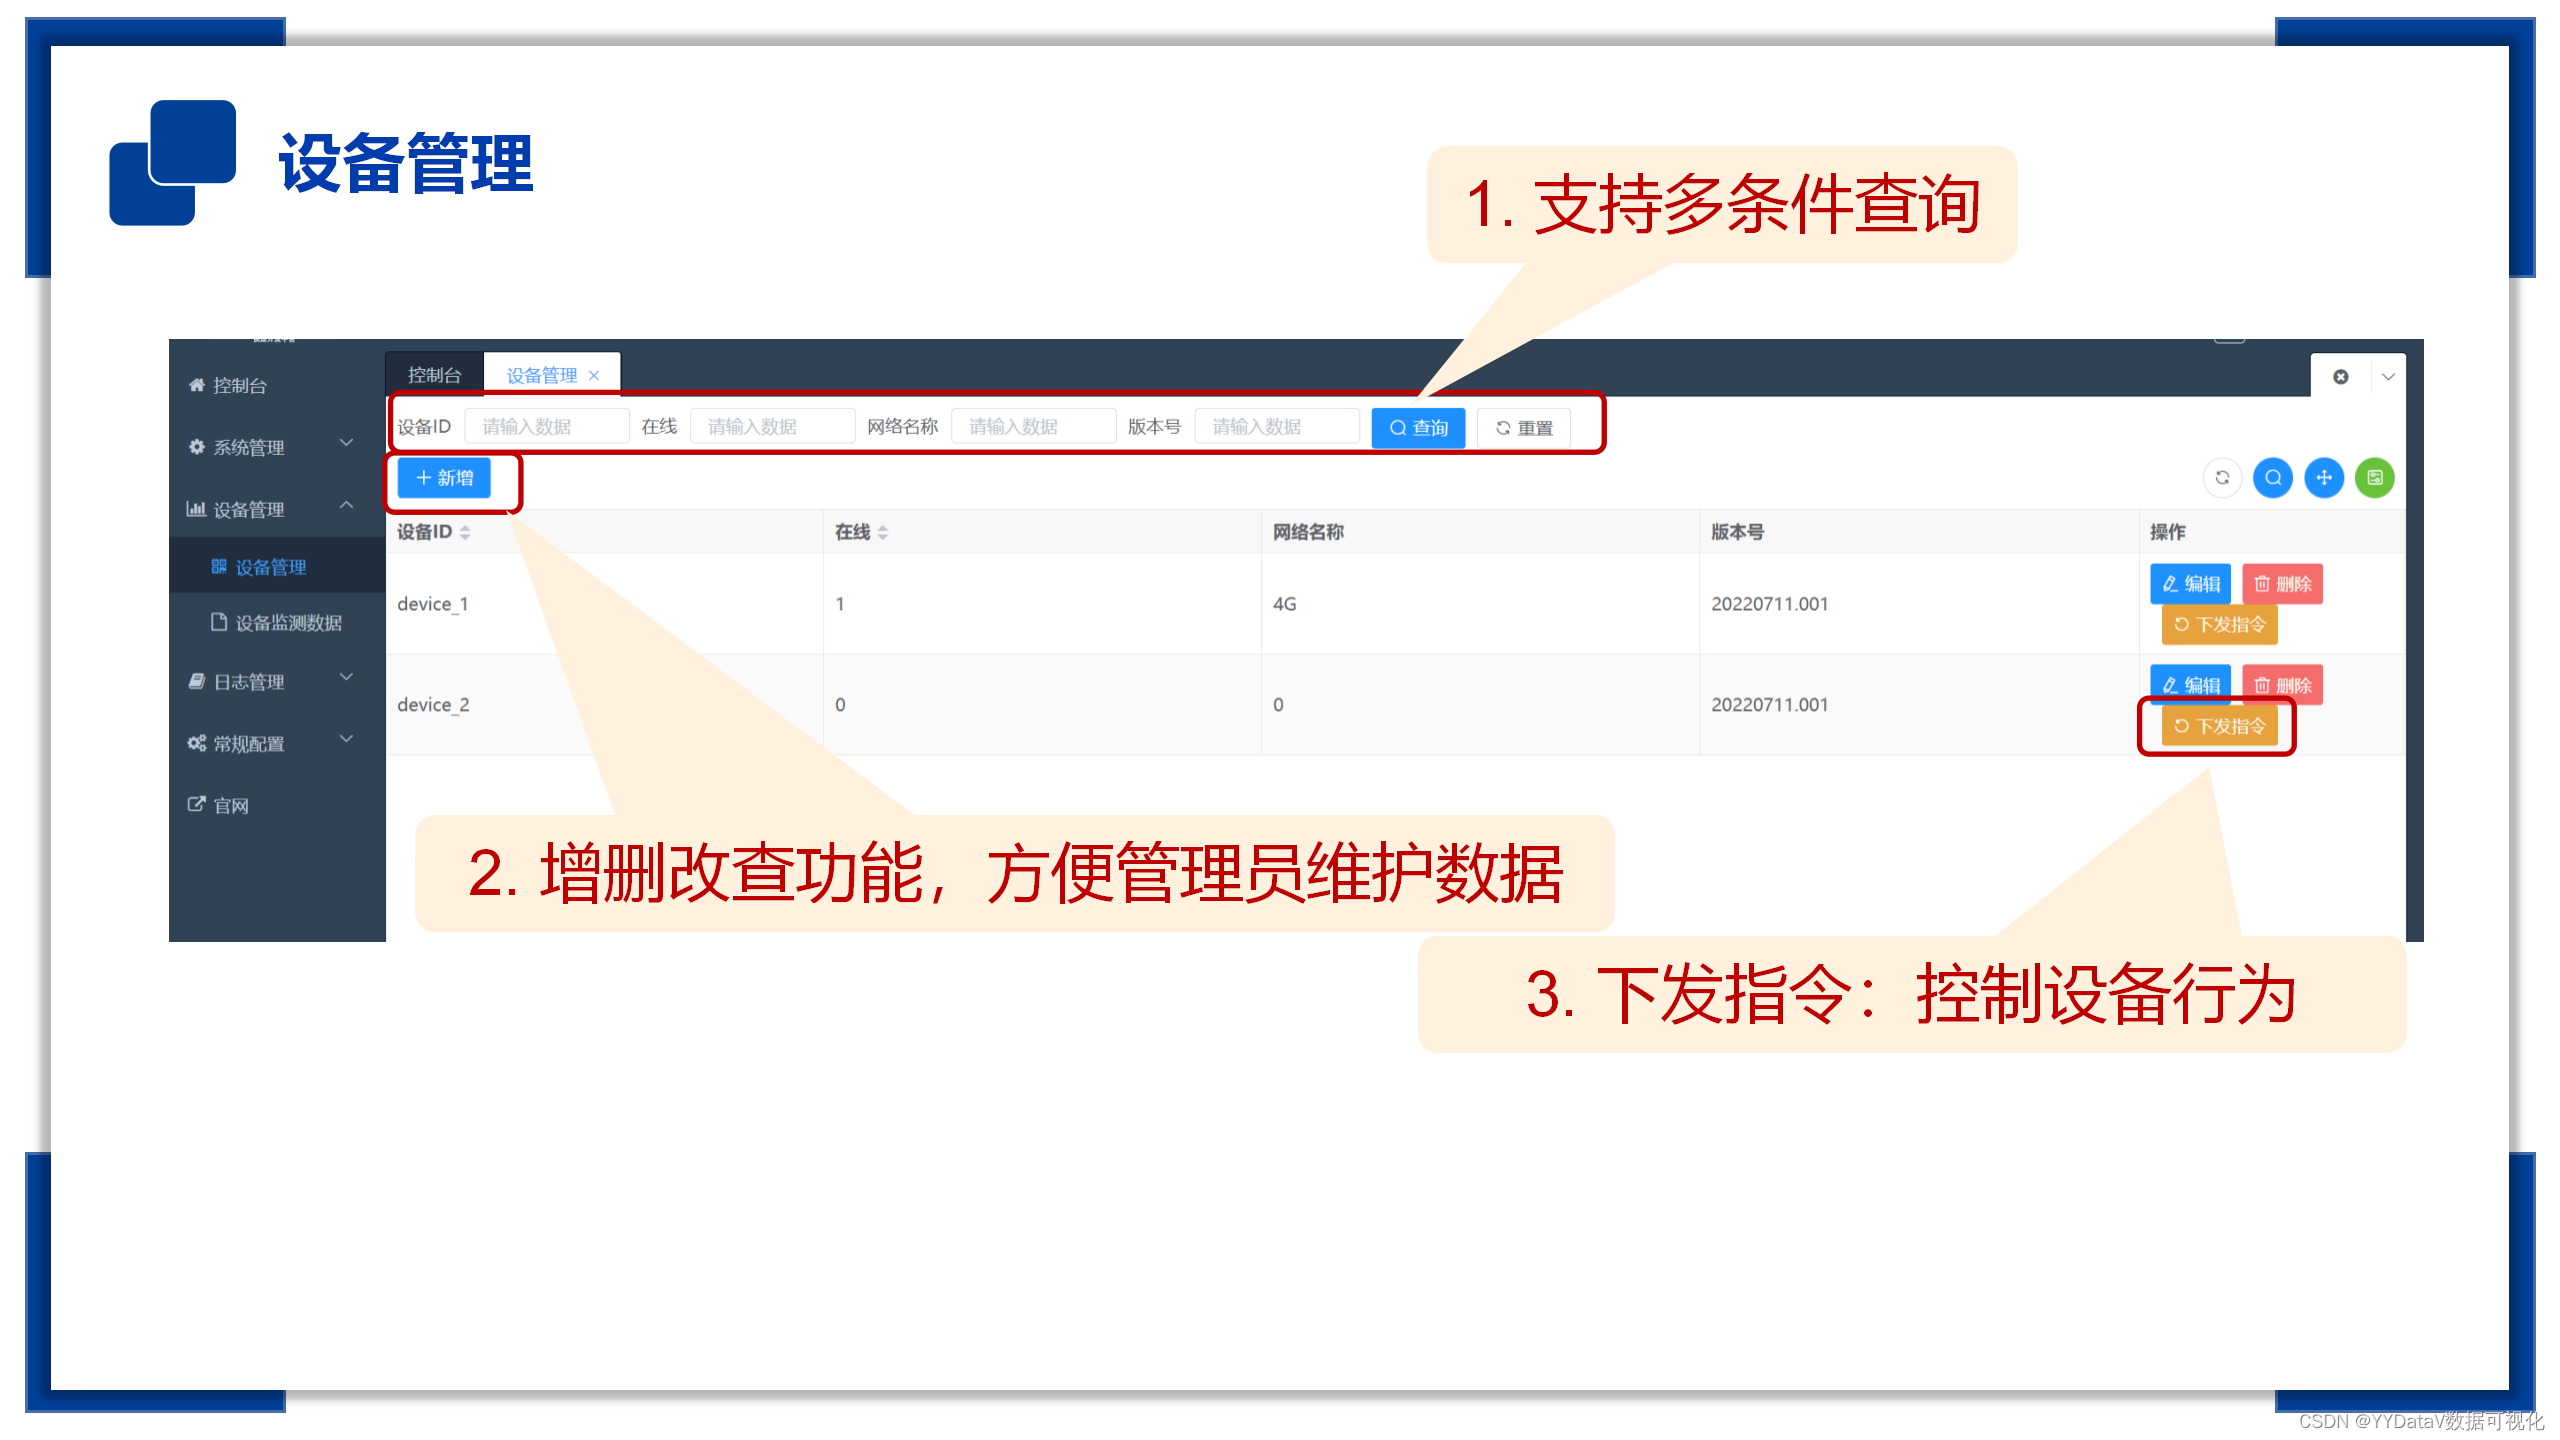Click the green settings circle icon
Screen dimensions: 2560x1440
[2375, 478]
